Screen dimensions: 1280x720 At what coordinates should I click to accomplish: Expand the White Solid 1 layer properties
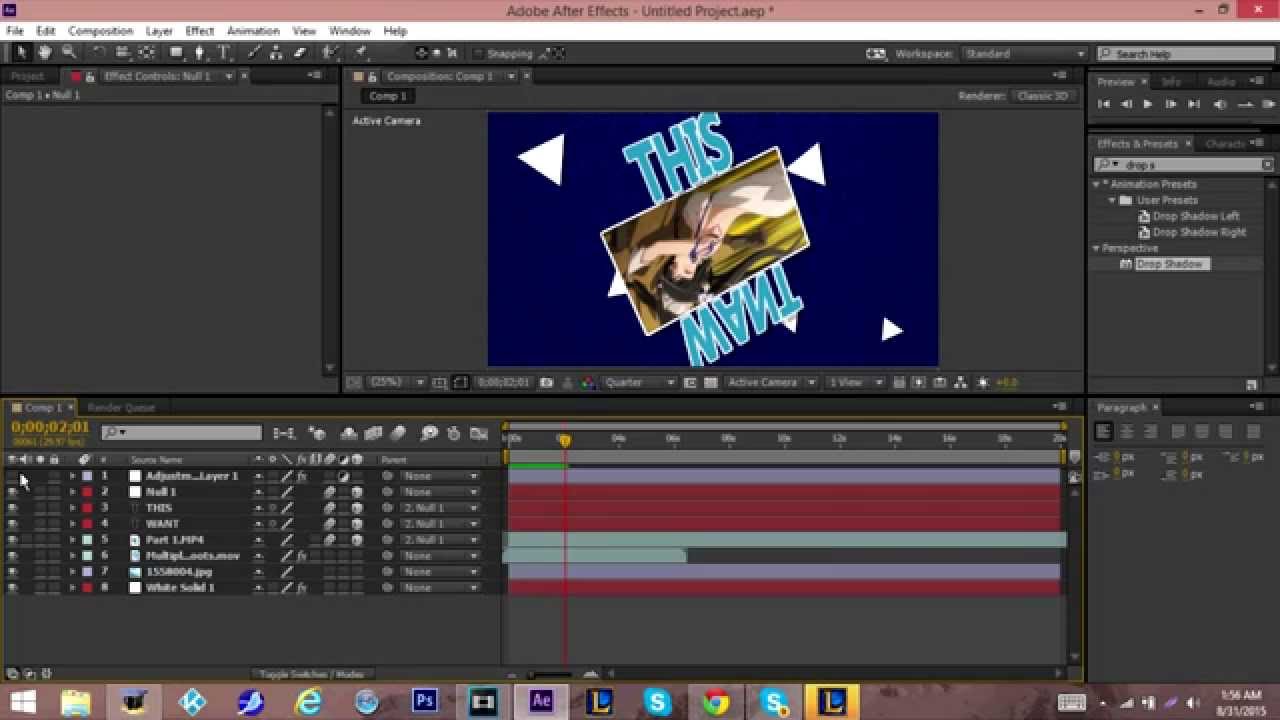click(72, 588)
